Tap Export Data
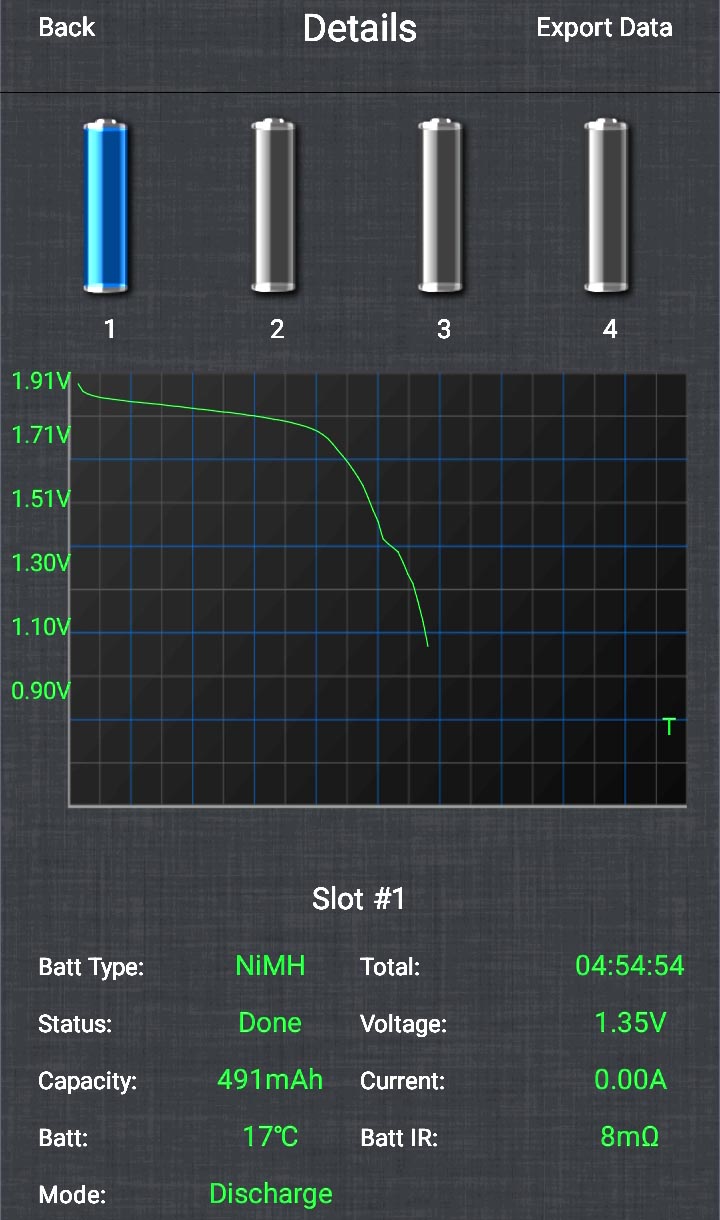This screenshot has width=720, height=1220. (x=604, y=28)
